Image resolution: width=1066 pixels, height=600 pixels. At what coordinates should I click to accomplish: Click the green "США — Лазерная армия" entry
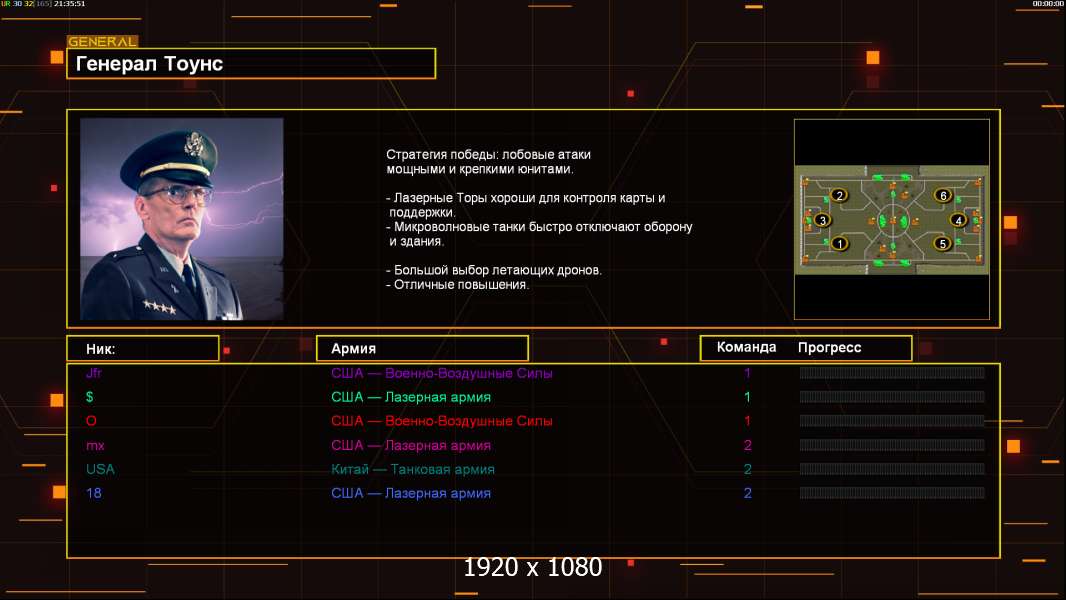(411, 397)
